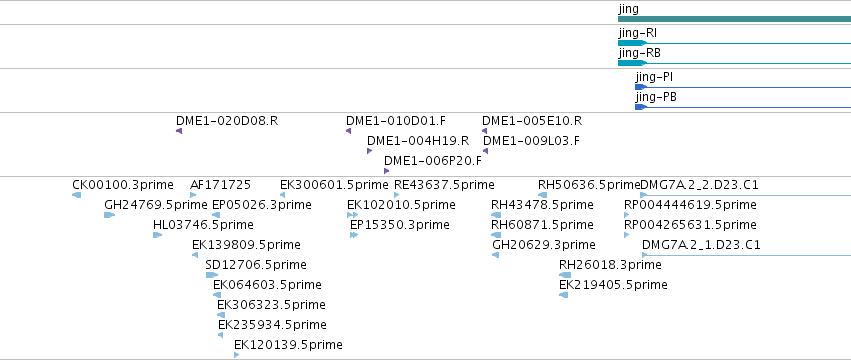Click the EK120139.5prime arrow glyph
Image resolution: width=851 pixels, height=360 pixels.
(237, 355)
